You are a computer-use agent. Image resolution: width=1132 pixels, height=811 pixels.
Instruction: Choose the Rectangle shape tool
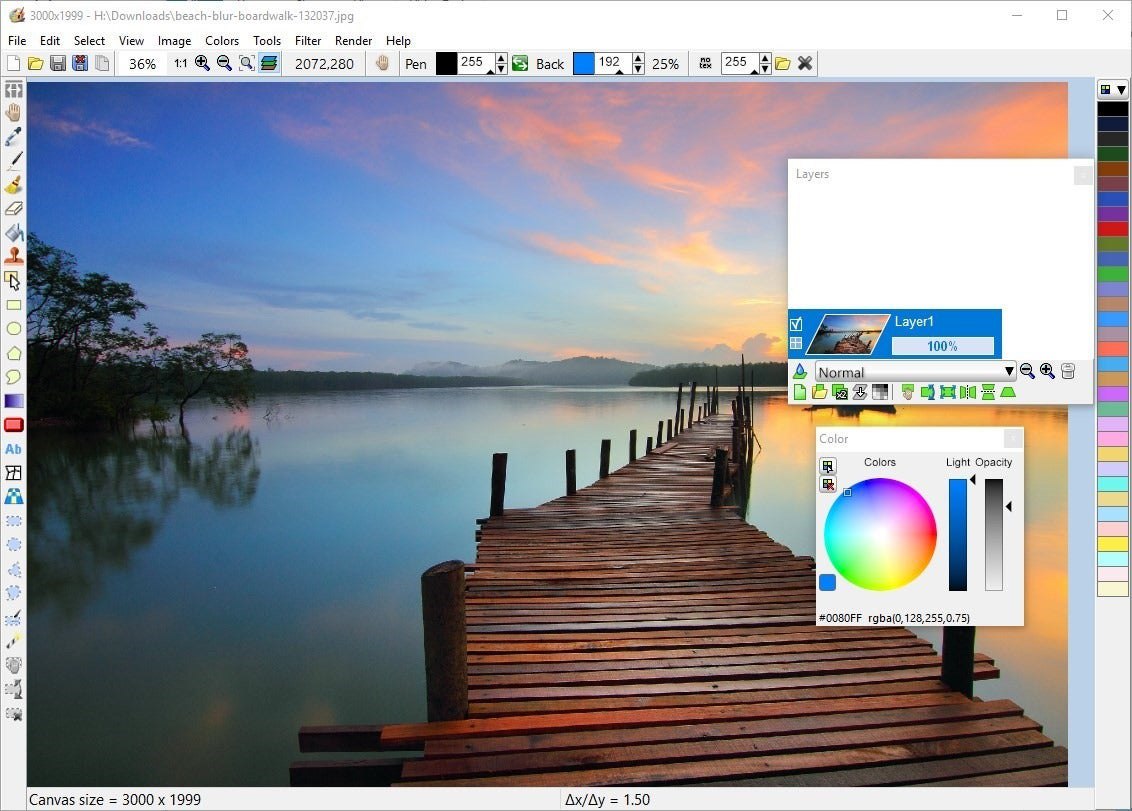point(13,305)
